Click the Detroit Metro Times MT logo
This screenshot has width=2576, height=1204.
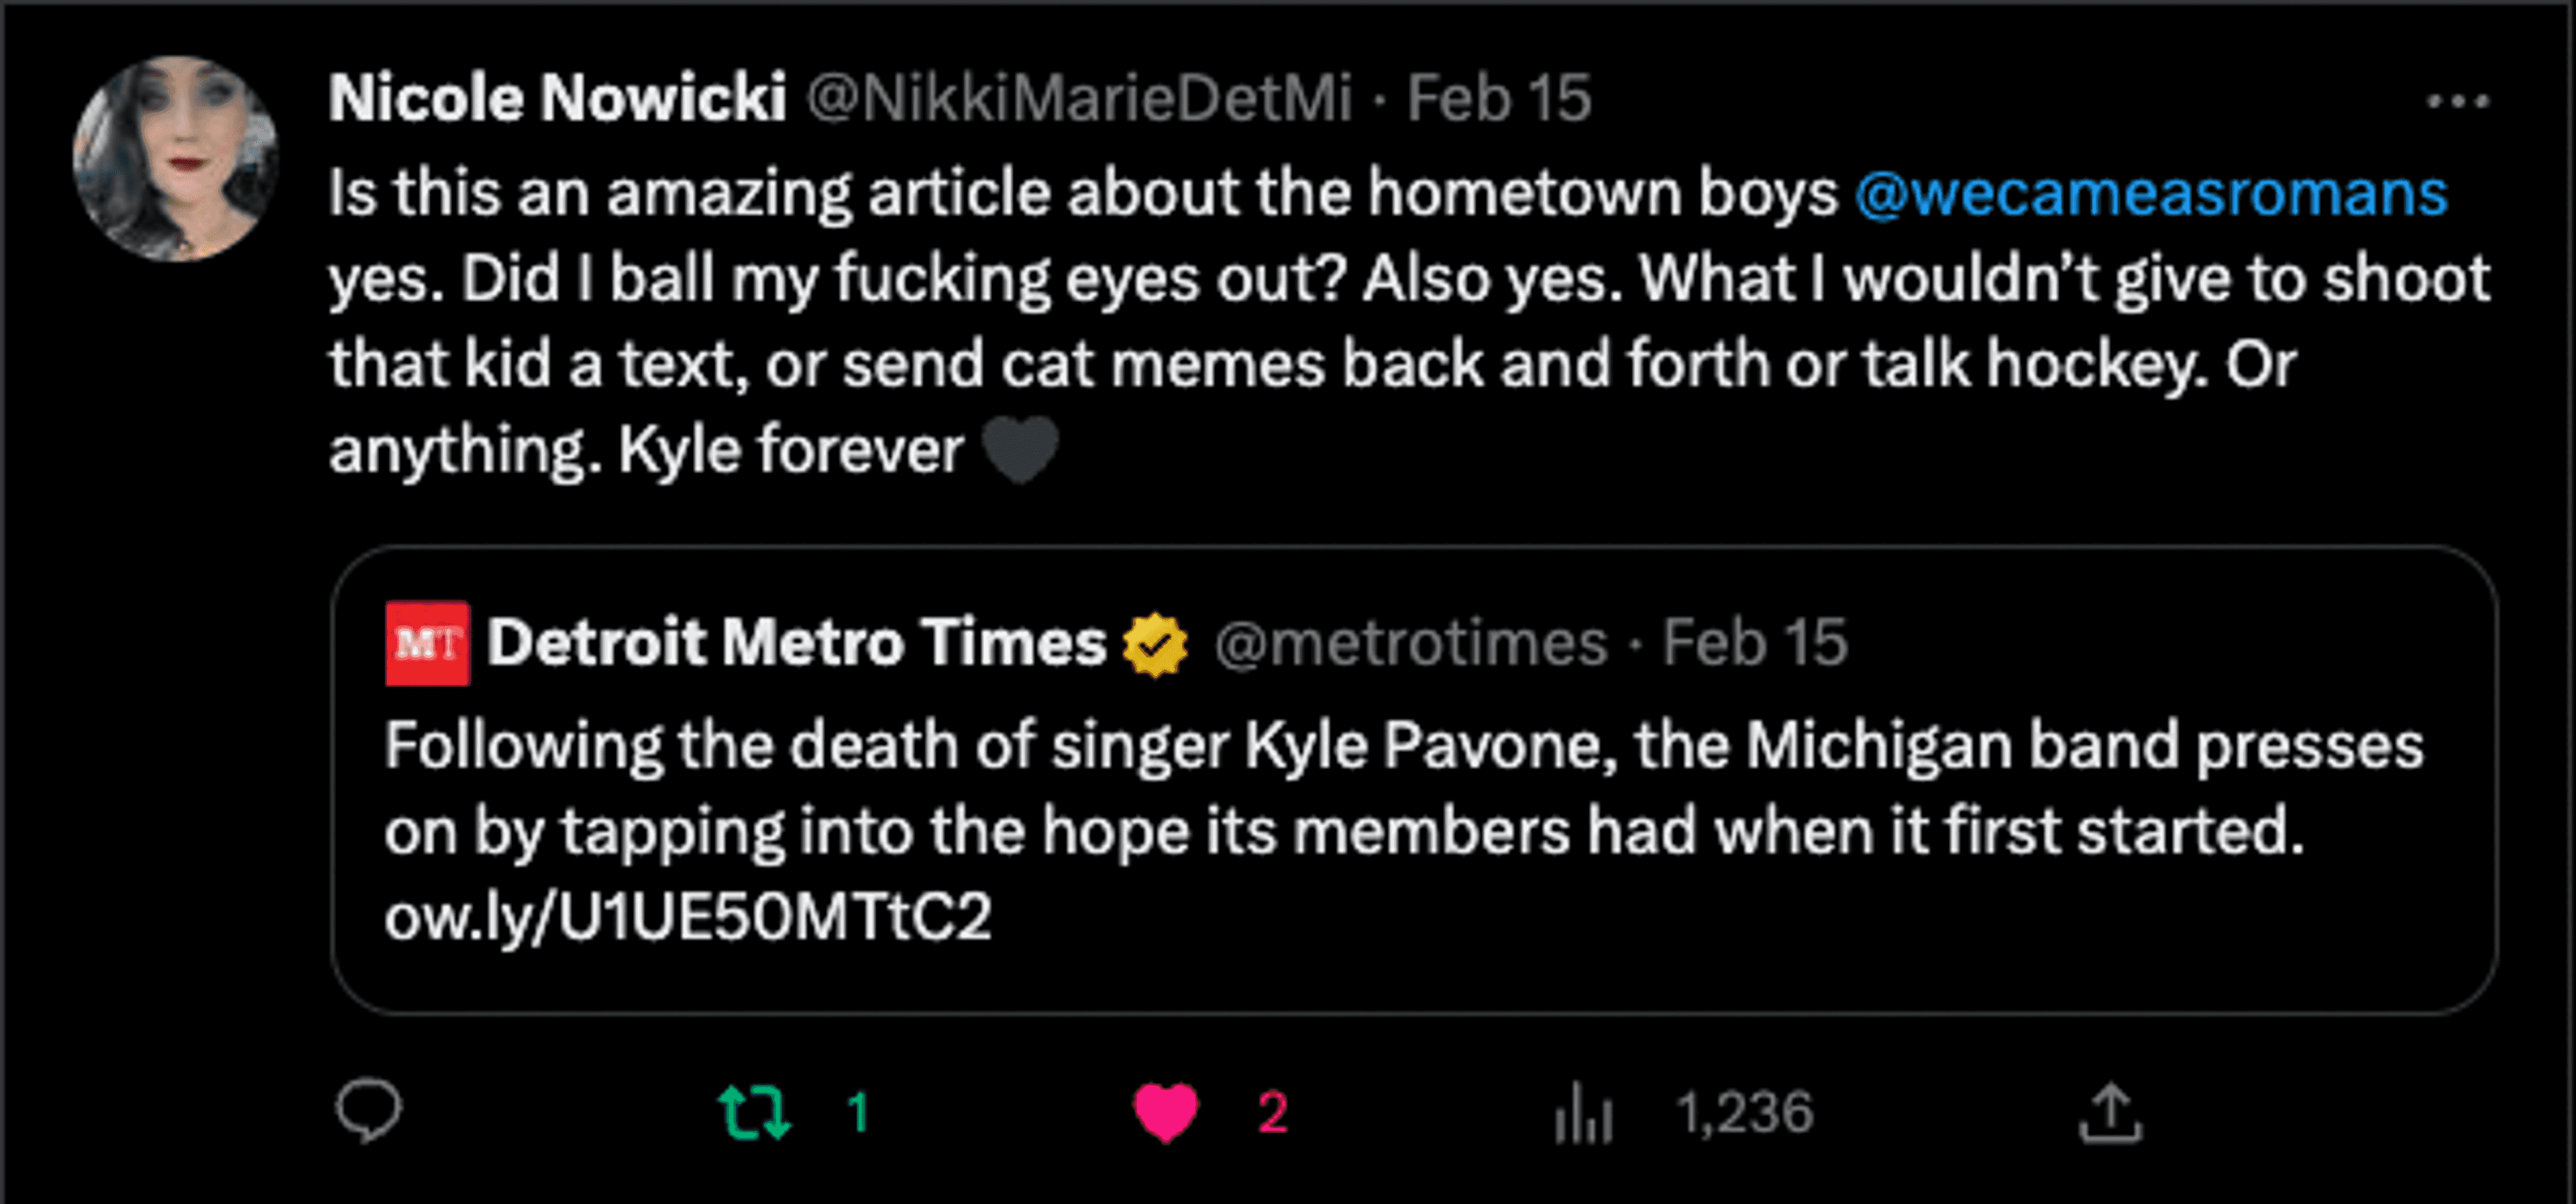point(427,643)
